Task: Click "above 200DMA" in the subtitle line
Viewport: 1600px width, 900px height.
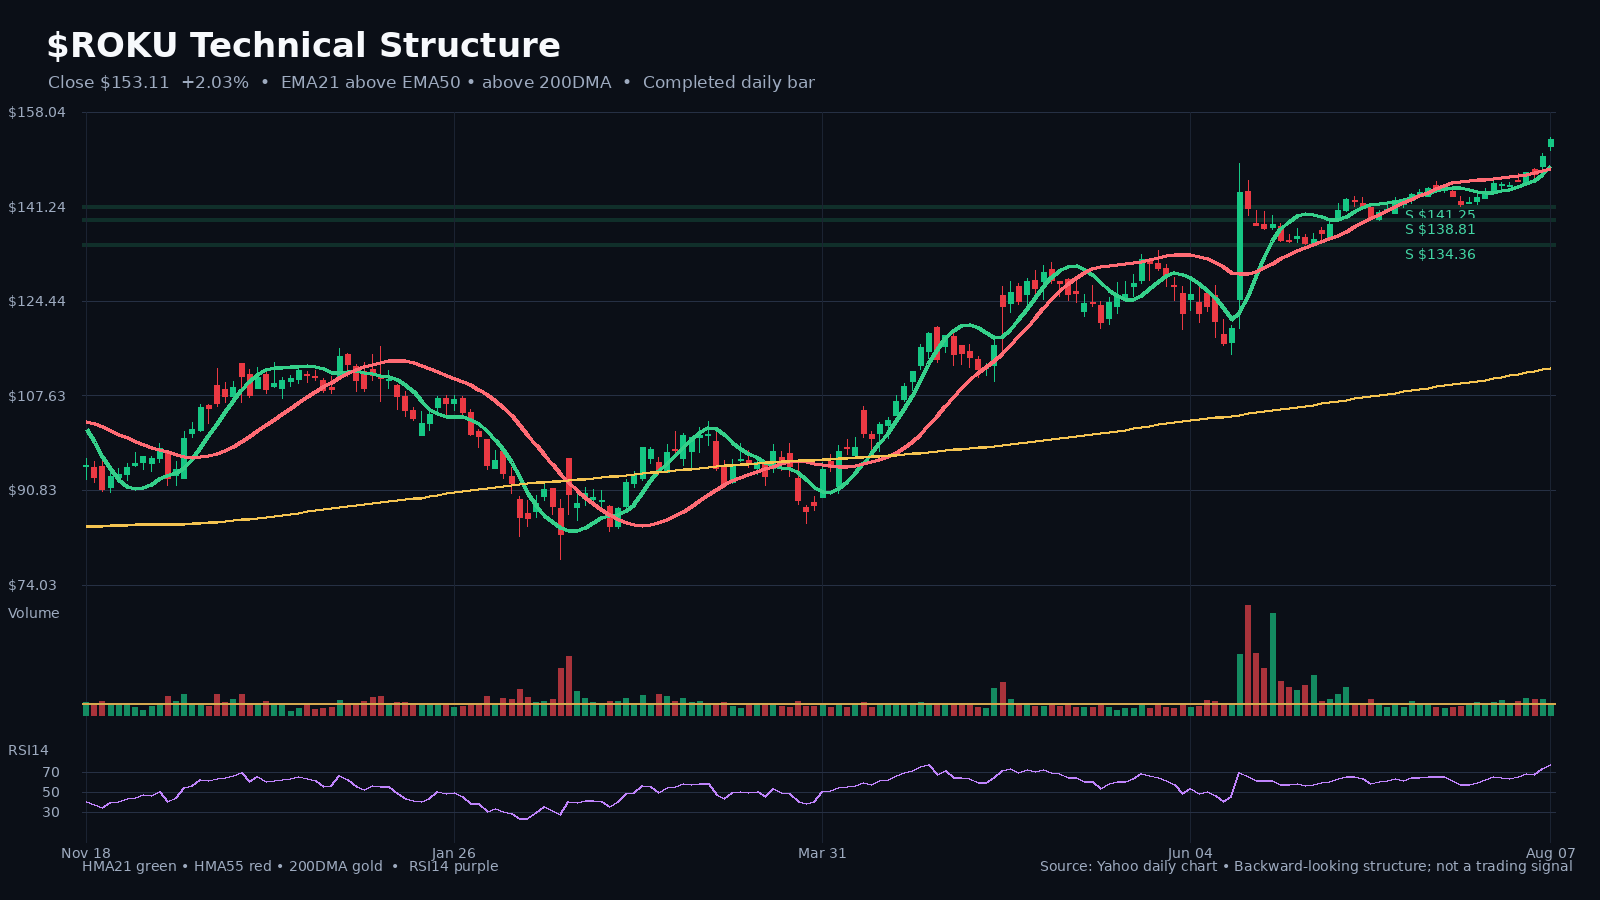Action: (547, 83)
